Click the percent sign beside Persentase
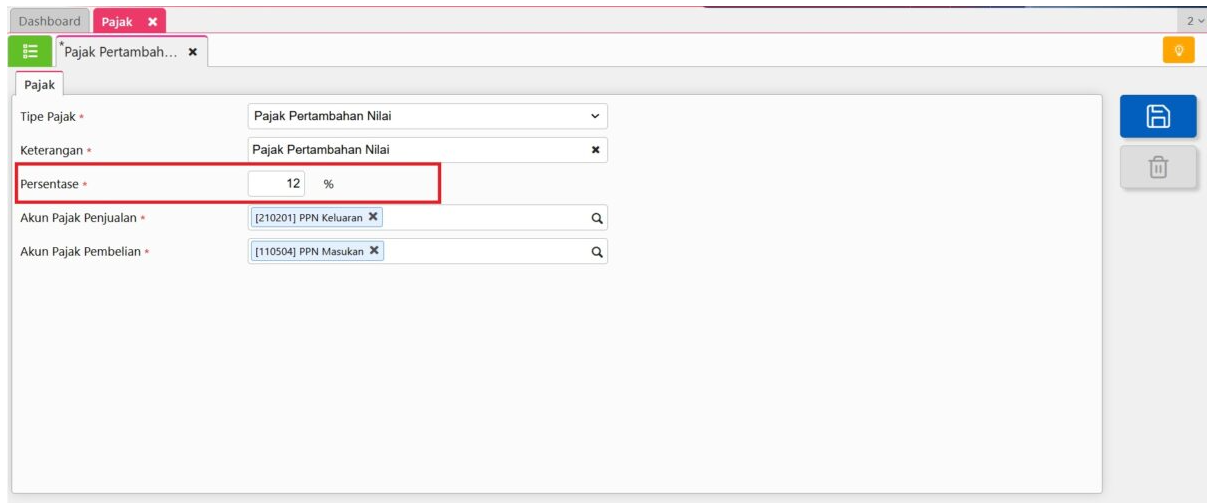 click(328, 184)
